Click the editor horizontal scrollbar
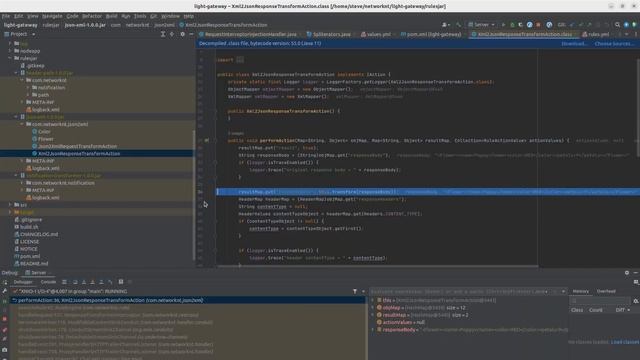Viewport: 640px width, 360px height. coord(378,267)
